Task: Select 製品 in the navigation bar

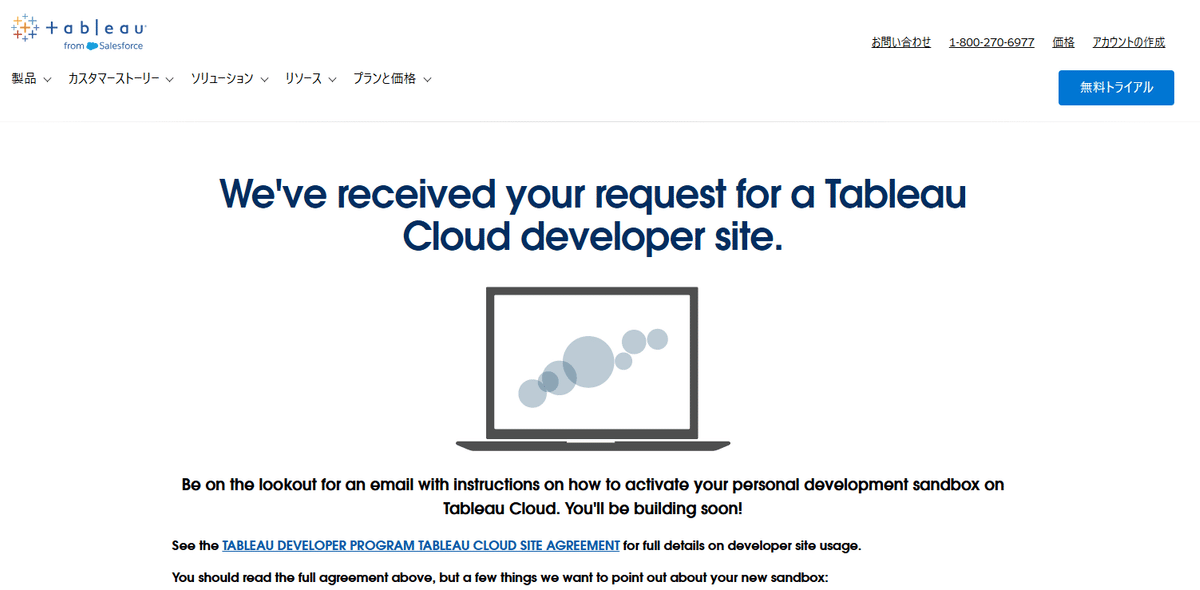Action: tap(22, 78)
